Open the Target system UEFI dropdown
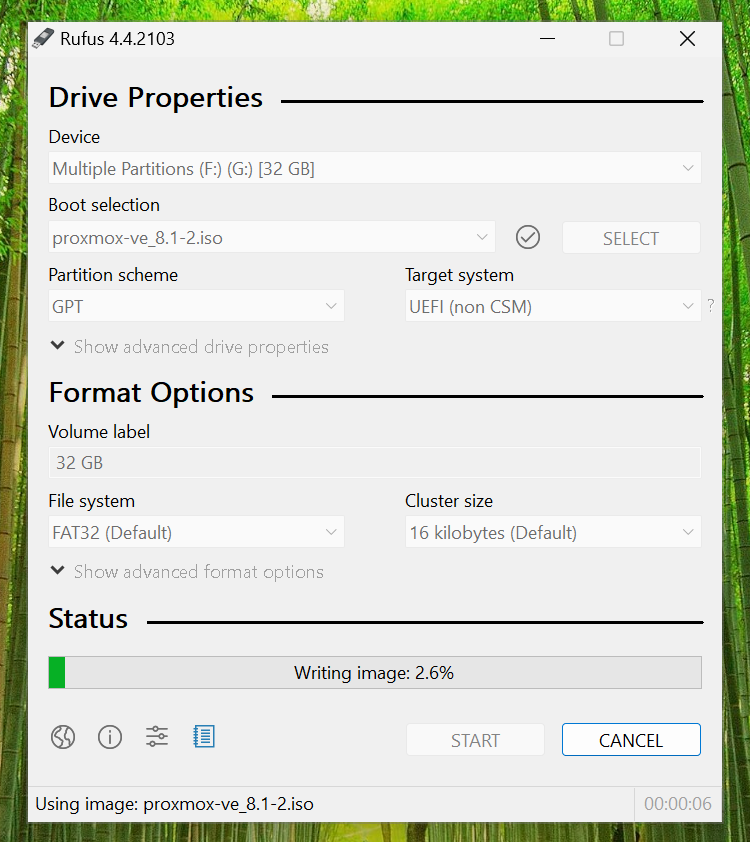The width and height of the screenshot is (750, 842). click(x=553, y=306)
